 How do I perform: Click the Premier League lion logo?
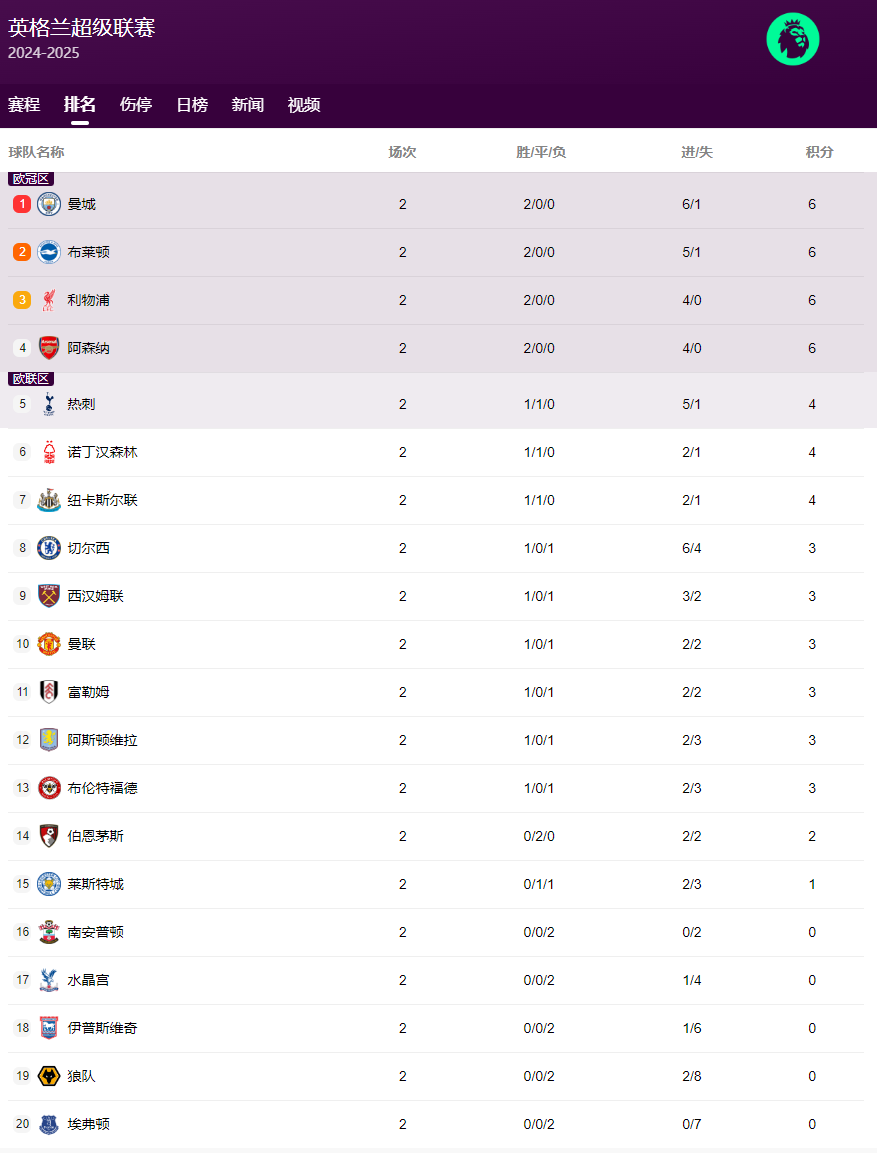click(x=792, y=40)
